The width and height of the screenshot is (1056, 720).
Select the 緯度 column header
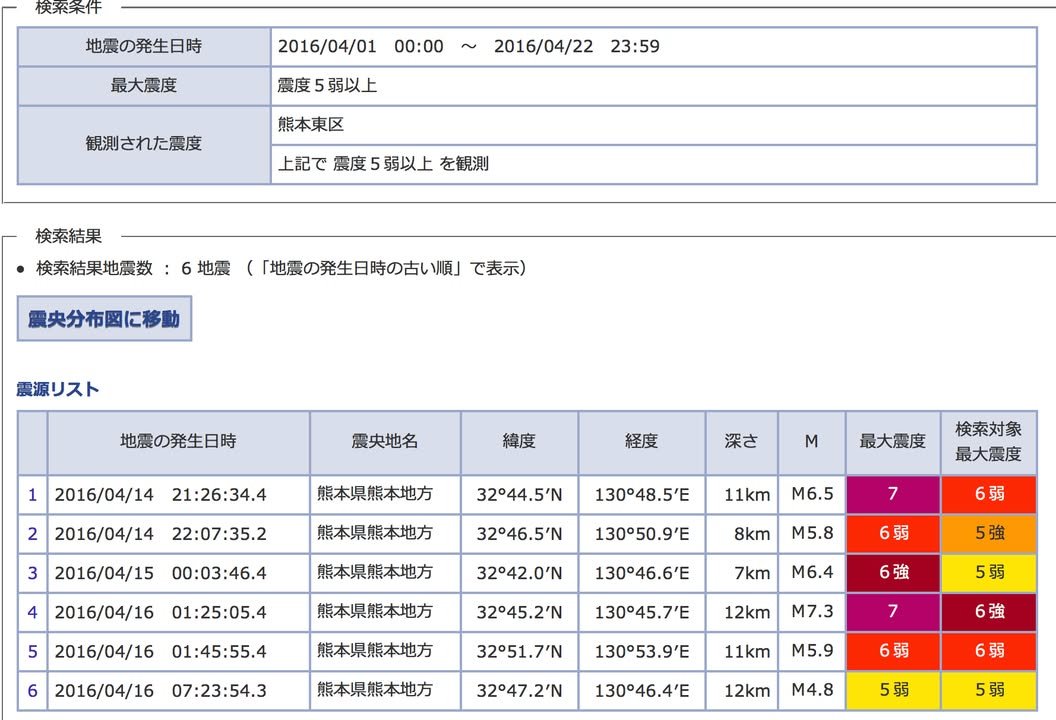point(519,441)
